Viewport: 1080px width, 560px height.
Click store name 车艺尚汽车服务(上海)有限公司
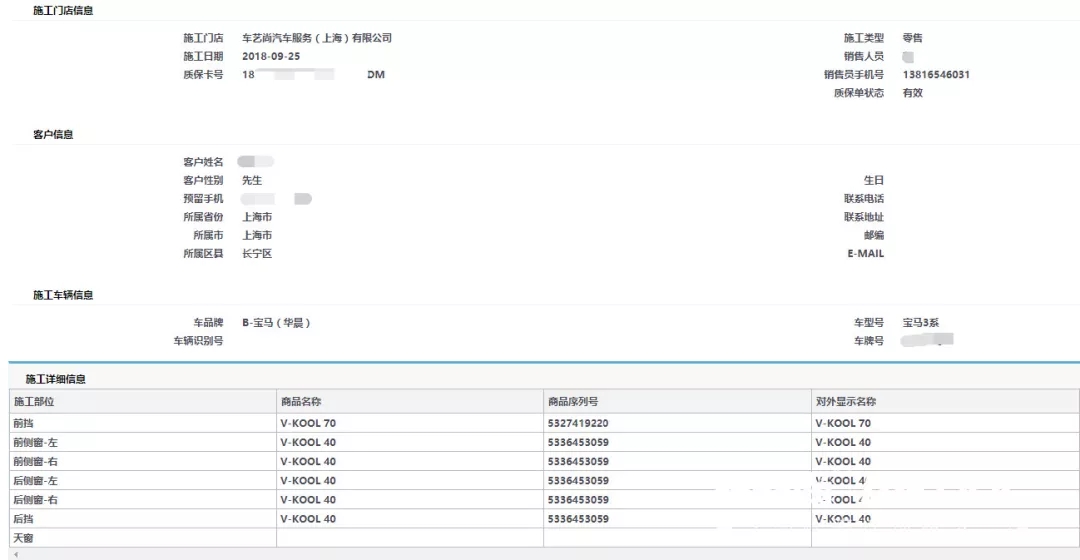[317, 38]
